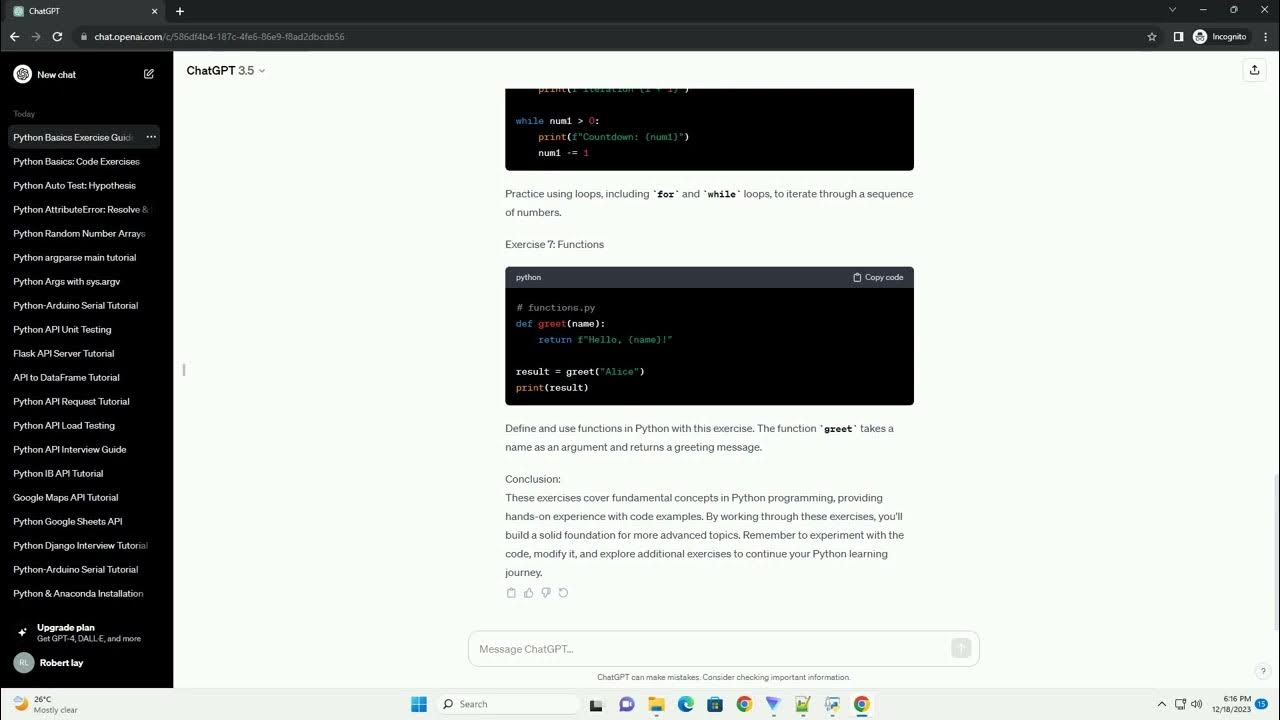Open Python API Load Testing chat
1280x720 pixels.
coord(84,425)
